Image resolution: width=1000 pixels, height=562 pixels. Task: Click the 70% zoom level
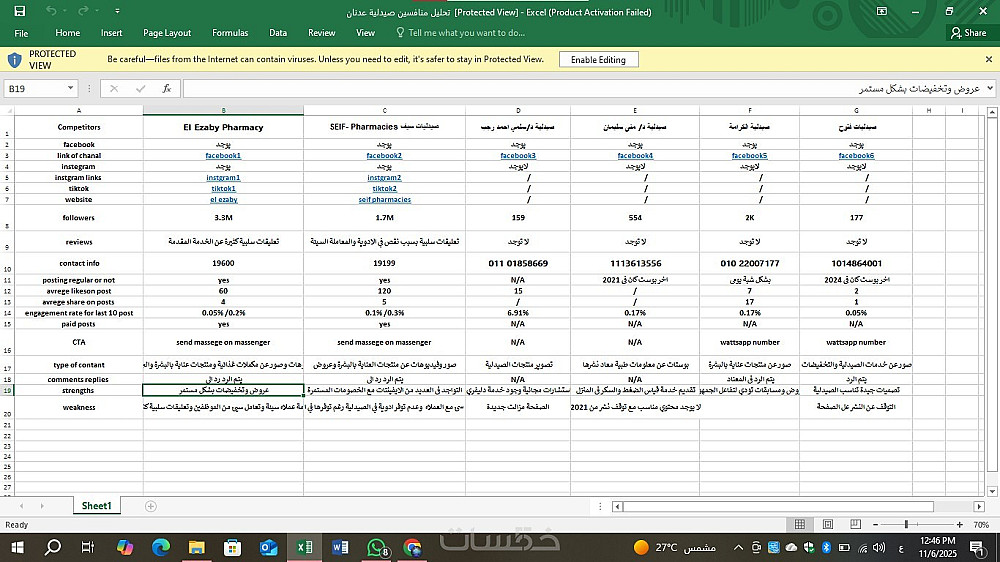(x=981, y=524)
